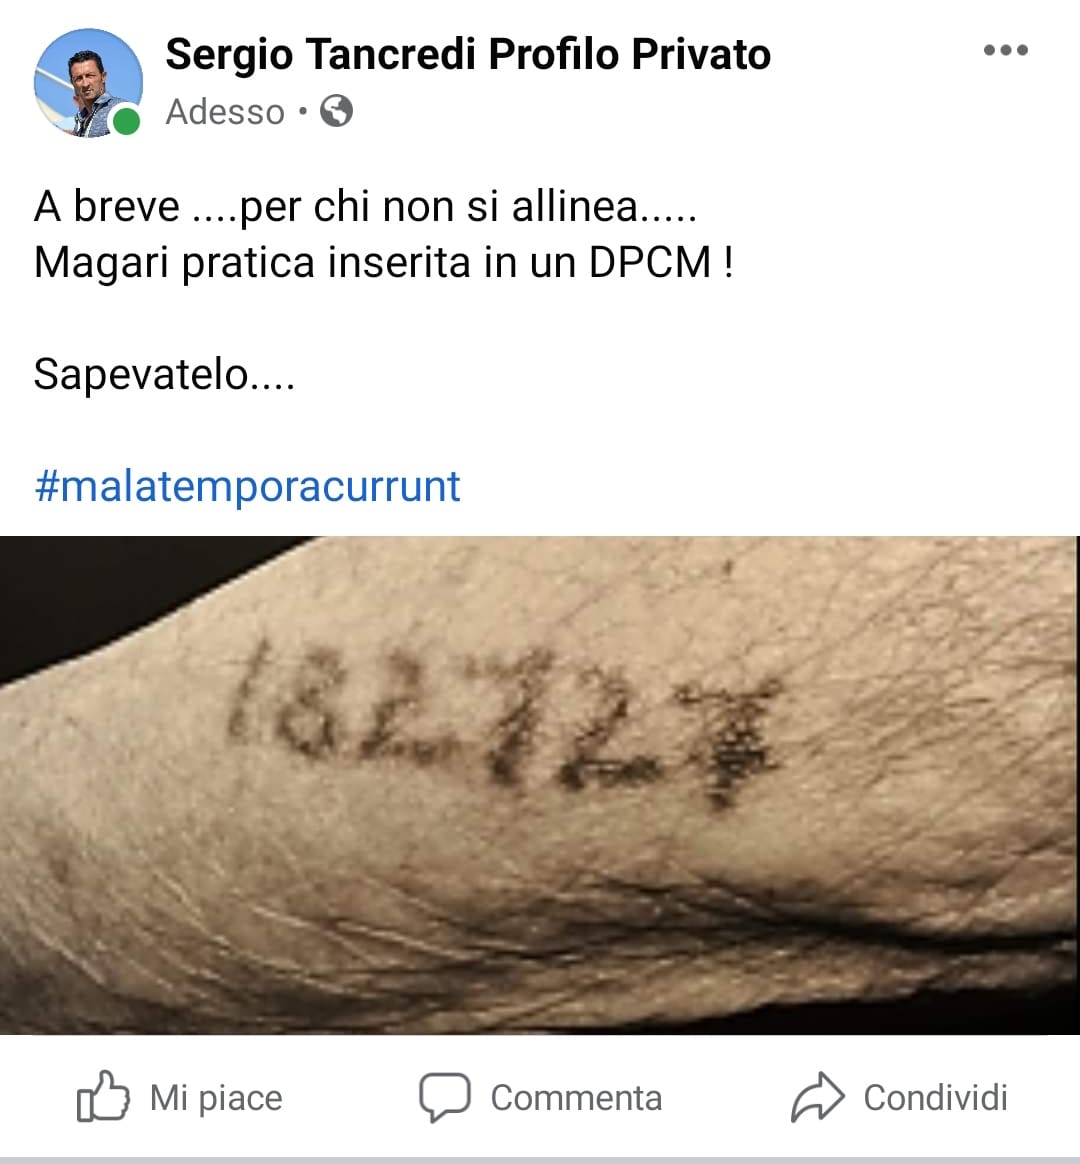Click the Sapevatelo.... text line
Screen dimensions: 1080x1164
click(x=164, y=373)
